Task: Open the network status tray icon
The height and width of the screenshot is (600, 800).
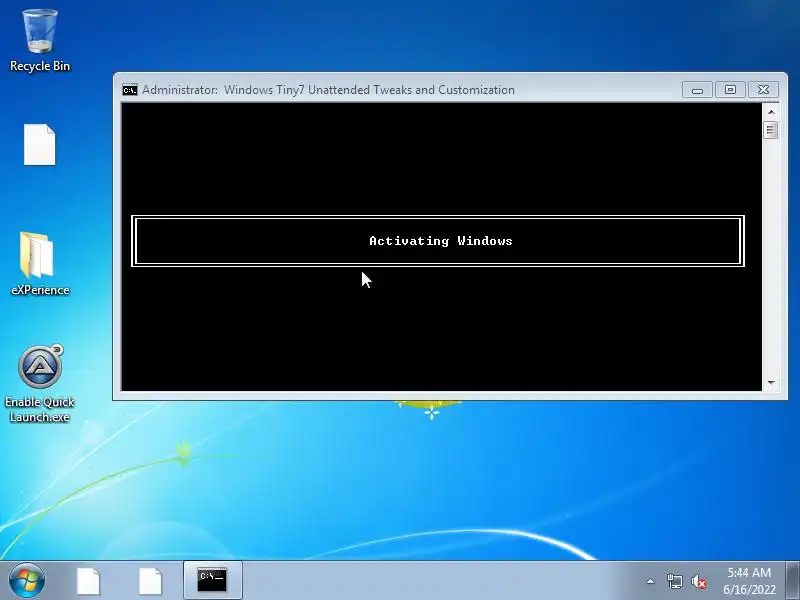Action: [674, 581]
